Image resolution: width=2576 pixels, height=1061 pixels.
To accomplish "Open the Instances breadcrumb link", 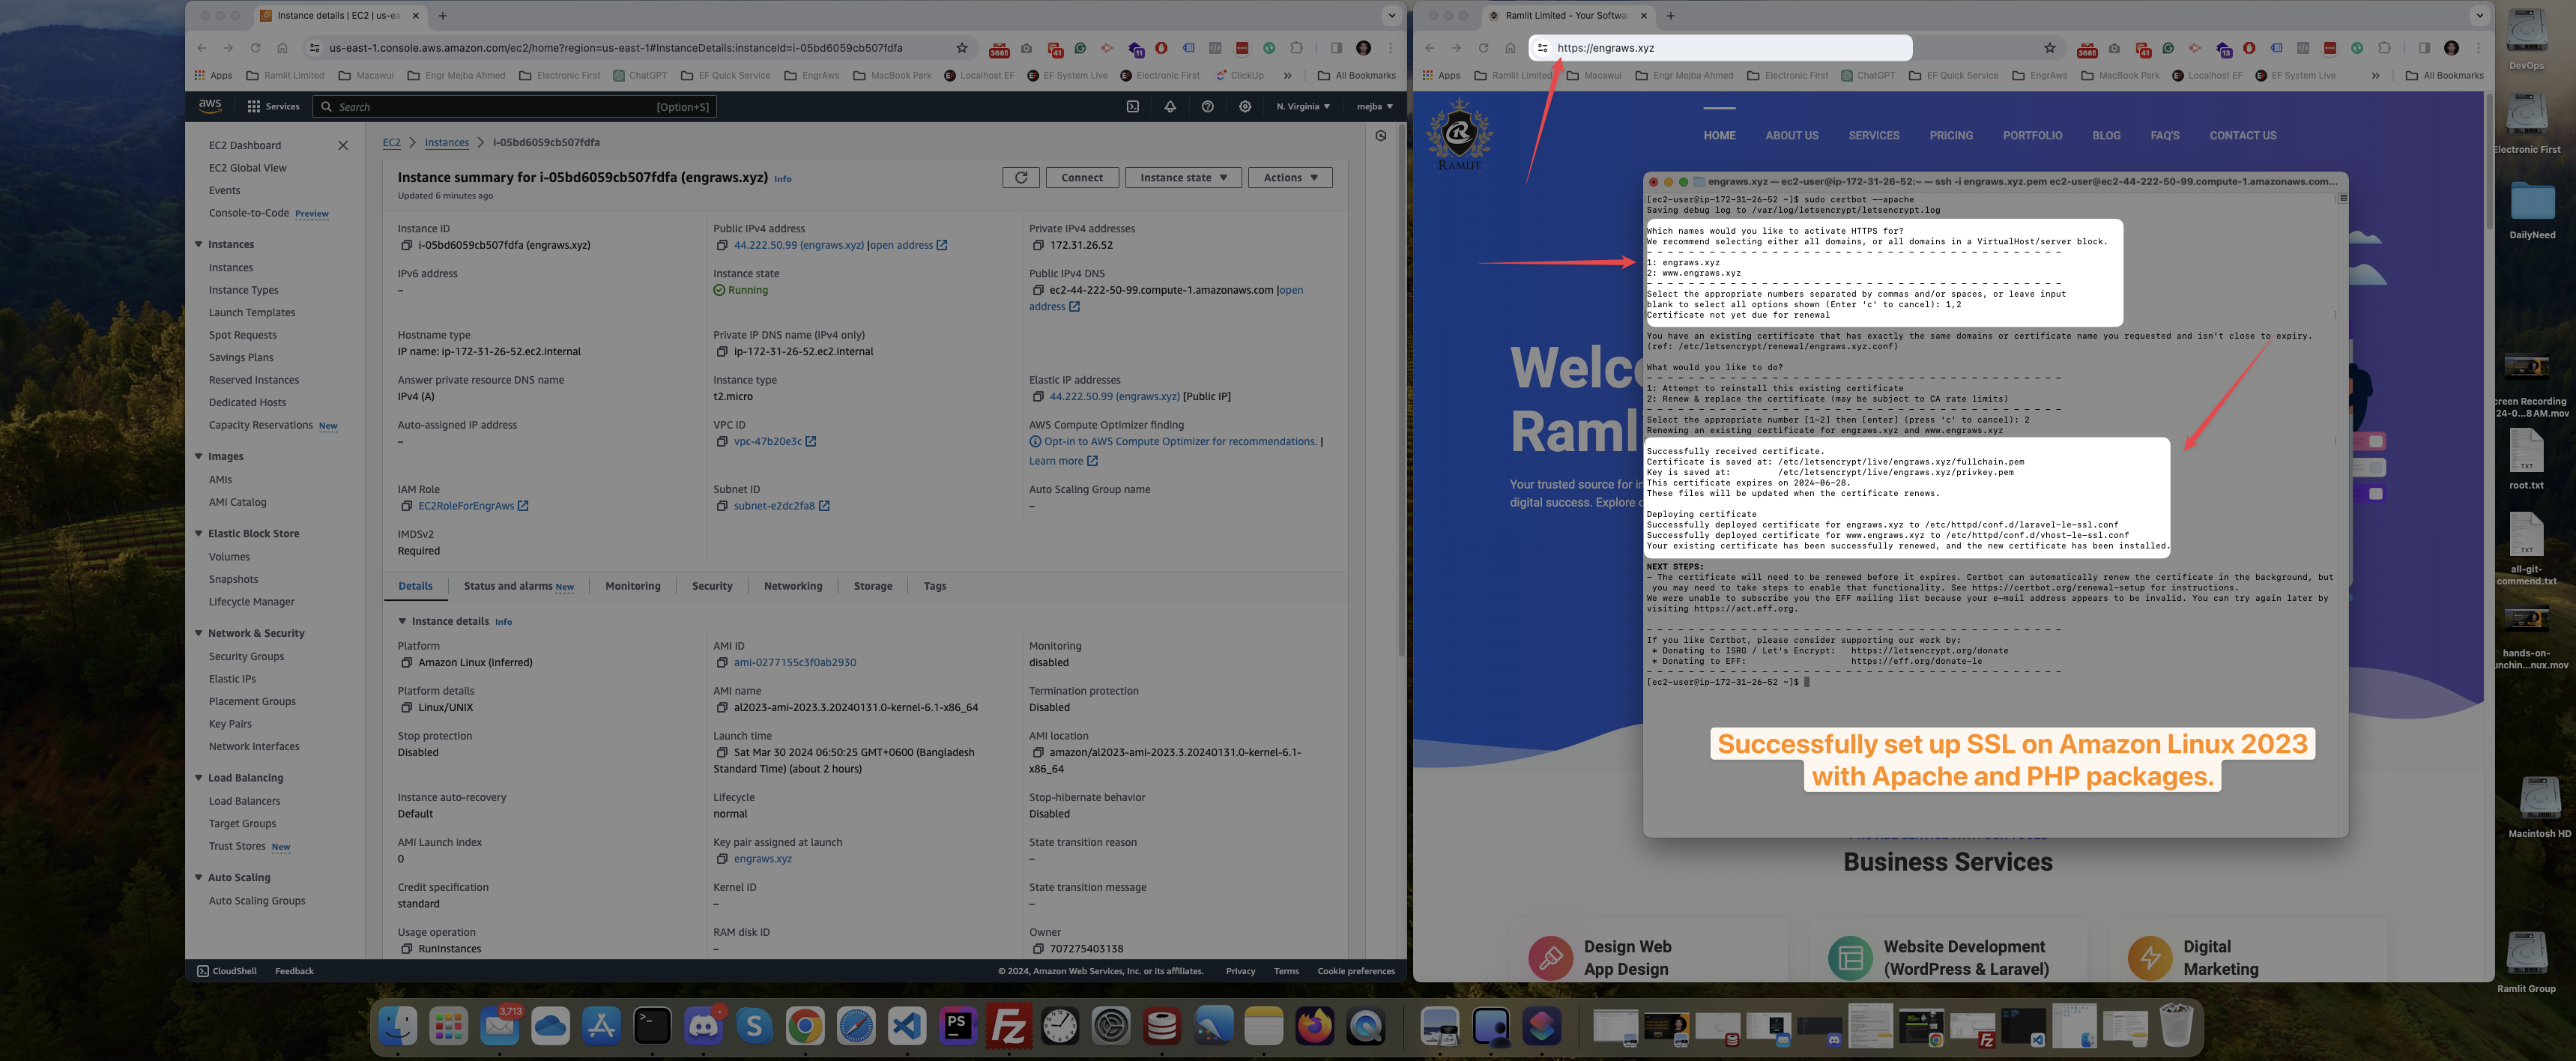I will coord(446,142).
